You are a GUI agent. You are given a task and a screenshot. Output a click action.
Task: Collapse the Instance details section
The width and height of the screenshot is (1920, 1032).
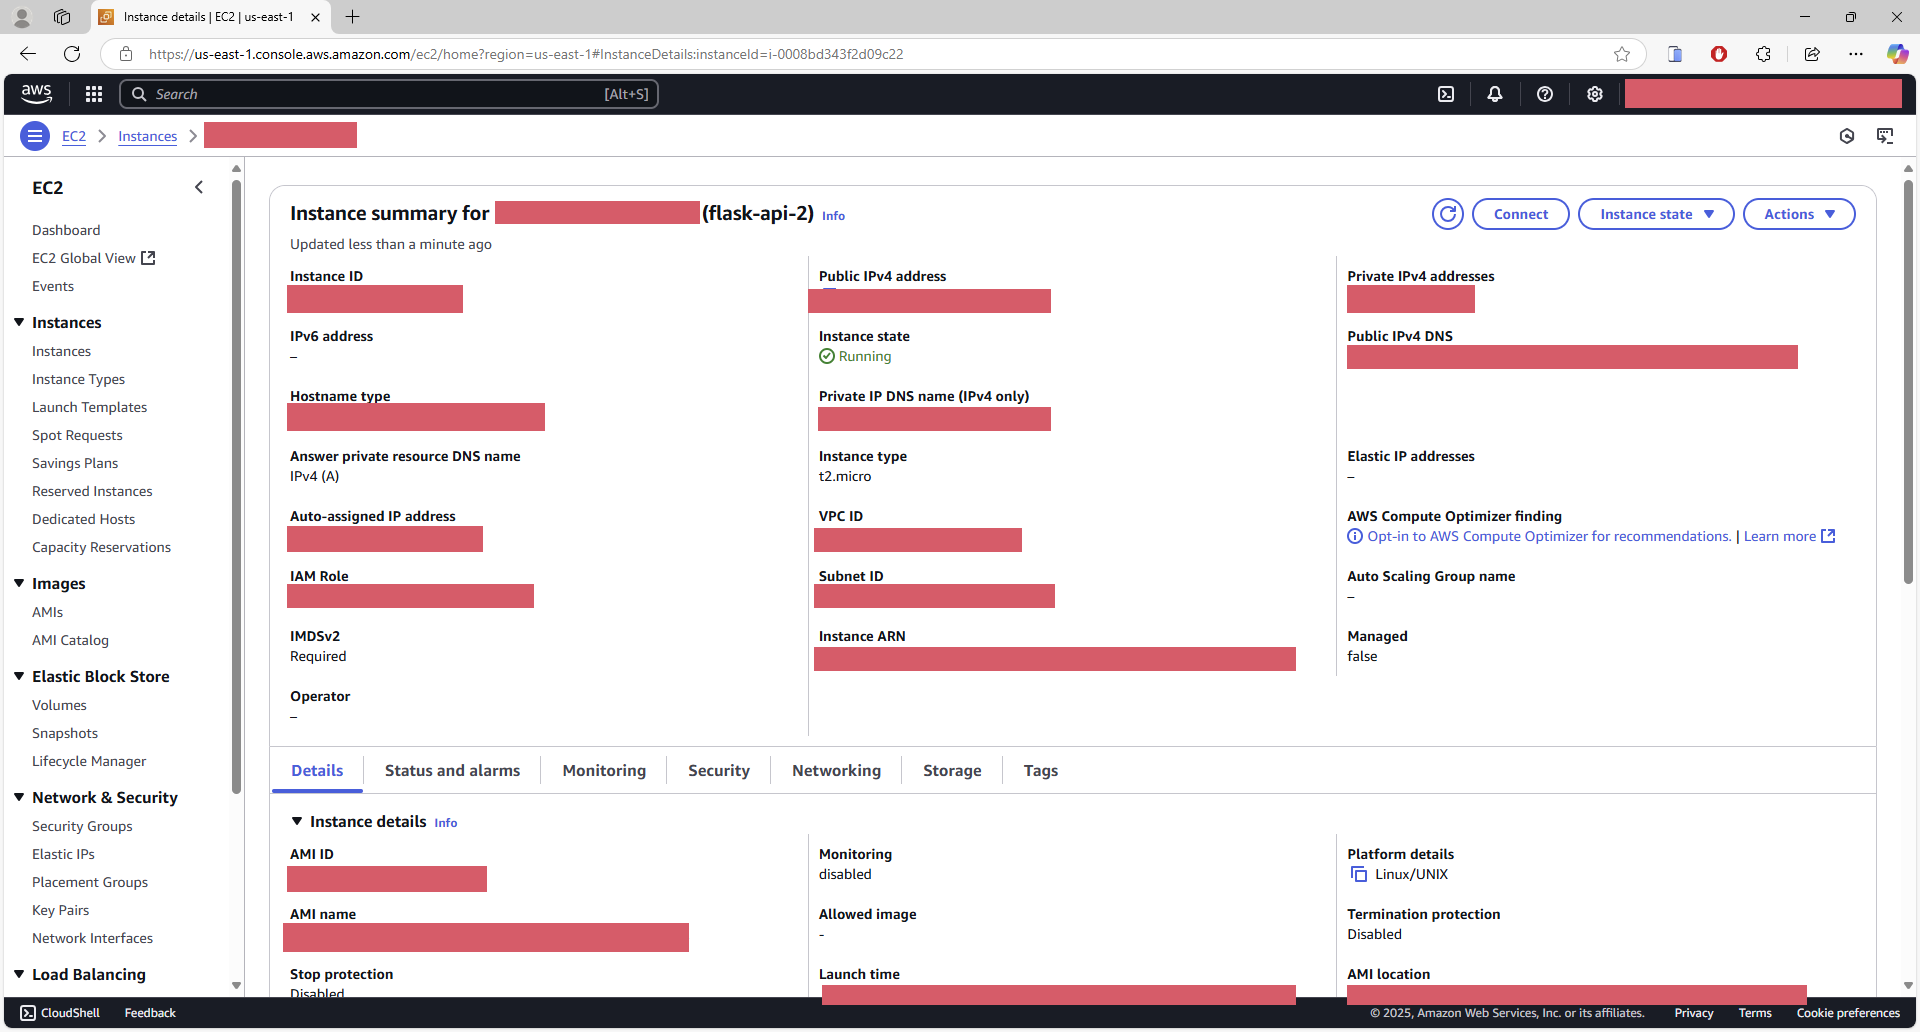tap(297, 822)
